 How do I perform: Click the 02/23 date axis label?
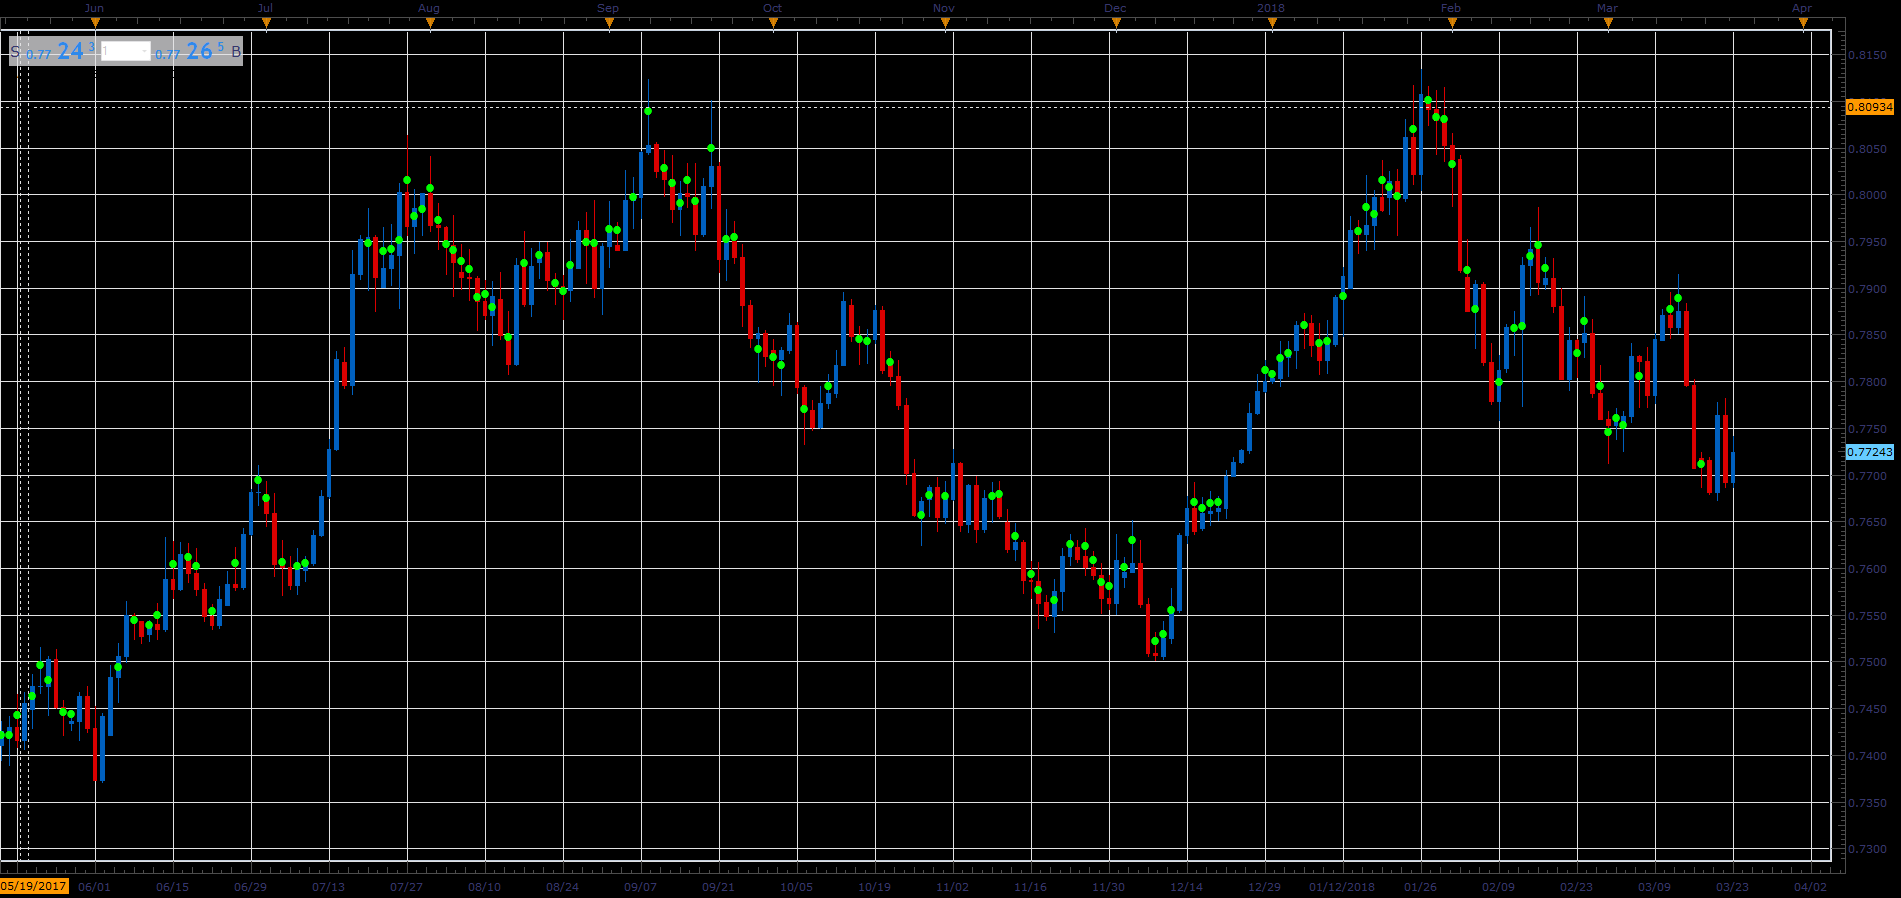1576,887
